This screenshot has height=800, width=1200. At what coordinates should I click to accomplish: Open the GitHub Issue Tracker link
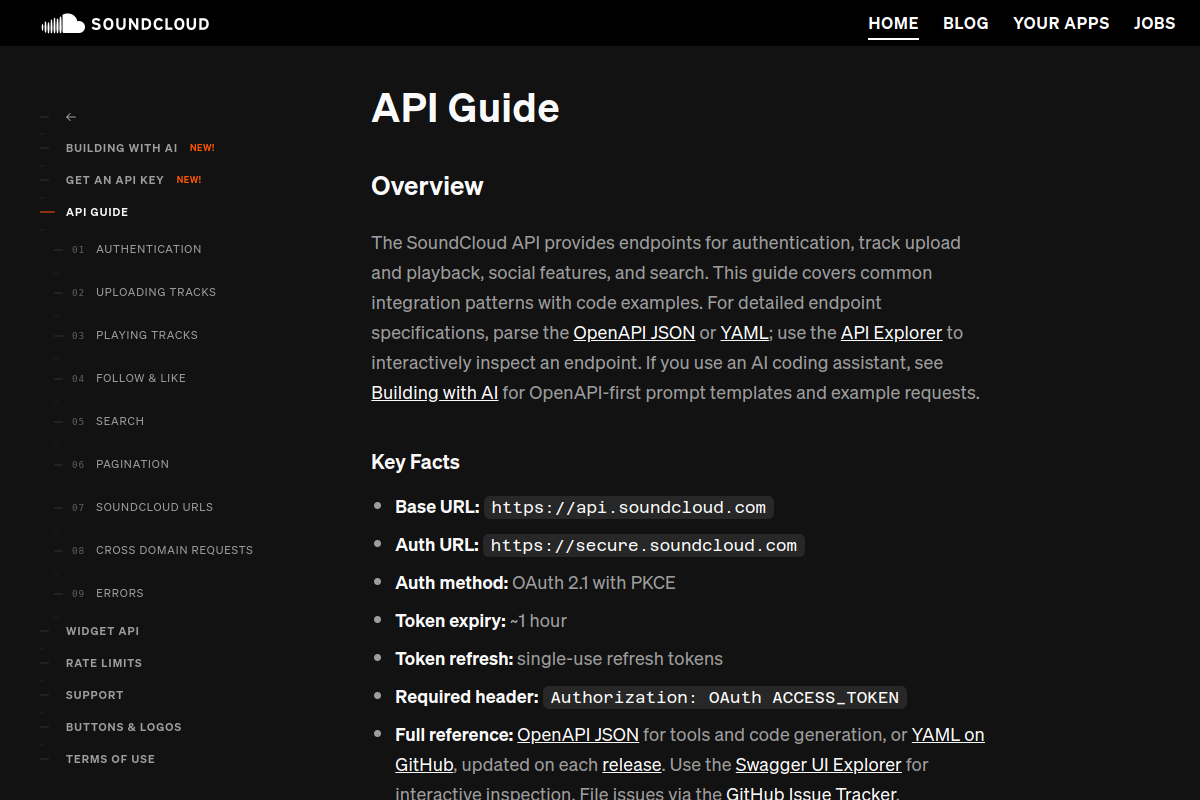811,794
